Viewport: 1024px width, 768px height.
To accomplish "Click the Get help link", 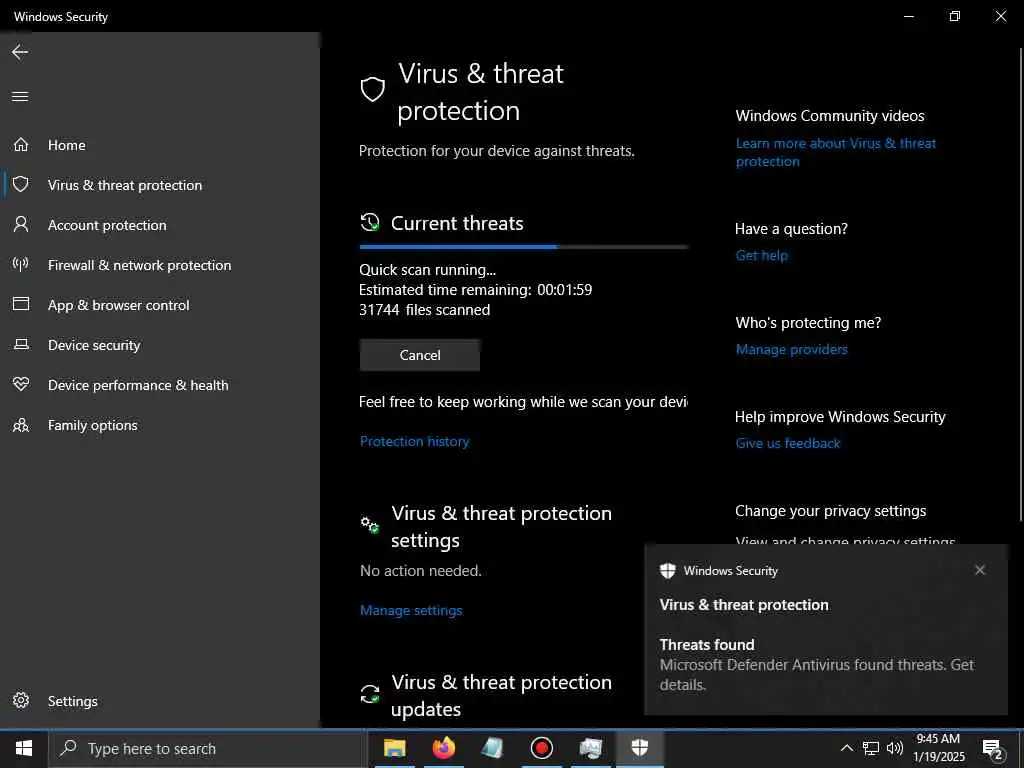I will pyautogui.click(x=761, y=255).
